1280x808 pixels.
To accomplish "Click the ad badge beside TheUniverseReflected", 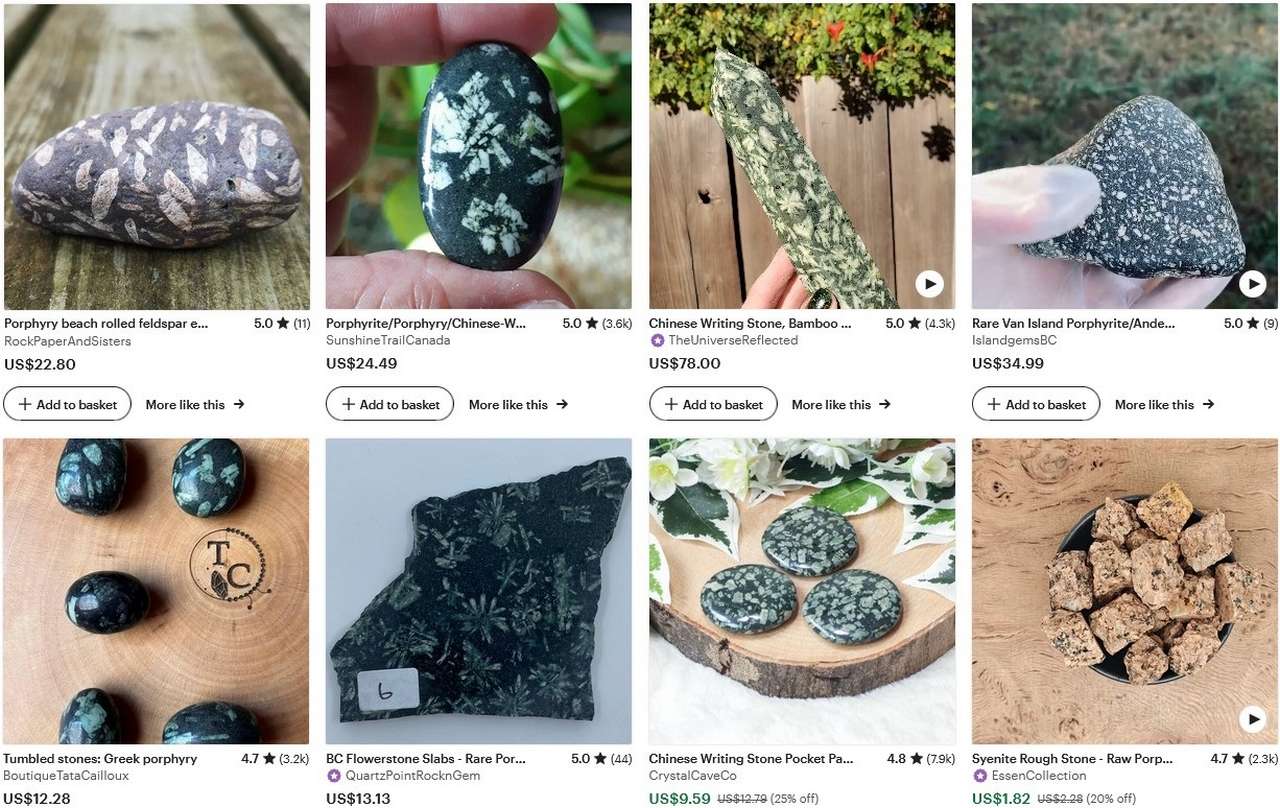I will [657, 340].
